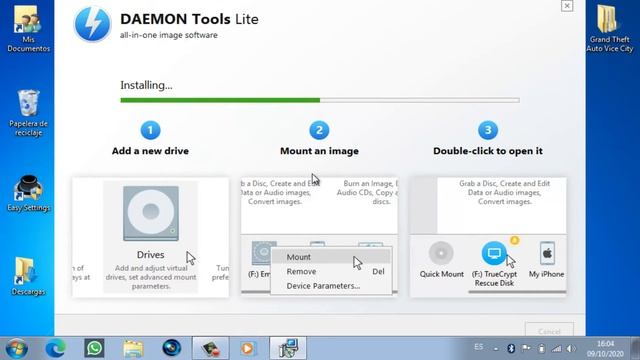The height and width of the screenshot is (360, 640).
Task: Click the Bluetooth tray icon
Action: pyautogui.click(x=511, y=348)
